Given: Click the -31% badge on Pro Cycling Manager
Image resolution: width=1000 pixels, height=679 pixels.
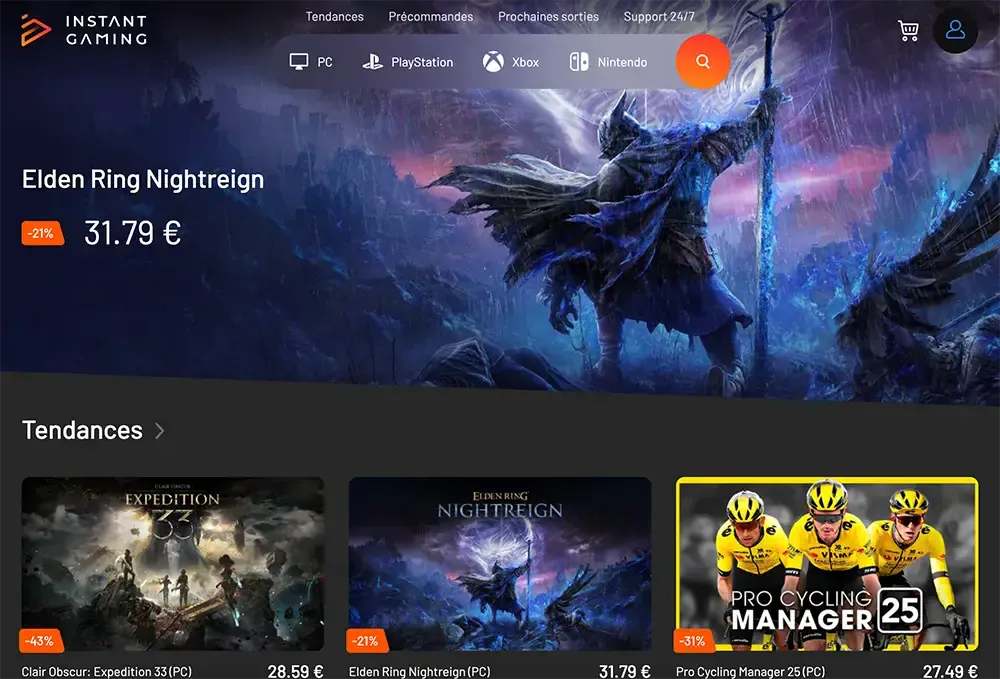Looking at the screenshot, I should point(694,641).
